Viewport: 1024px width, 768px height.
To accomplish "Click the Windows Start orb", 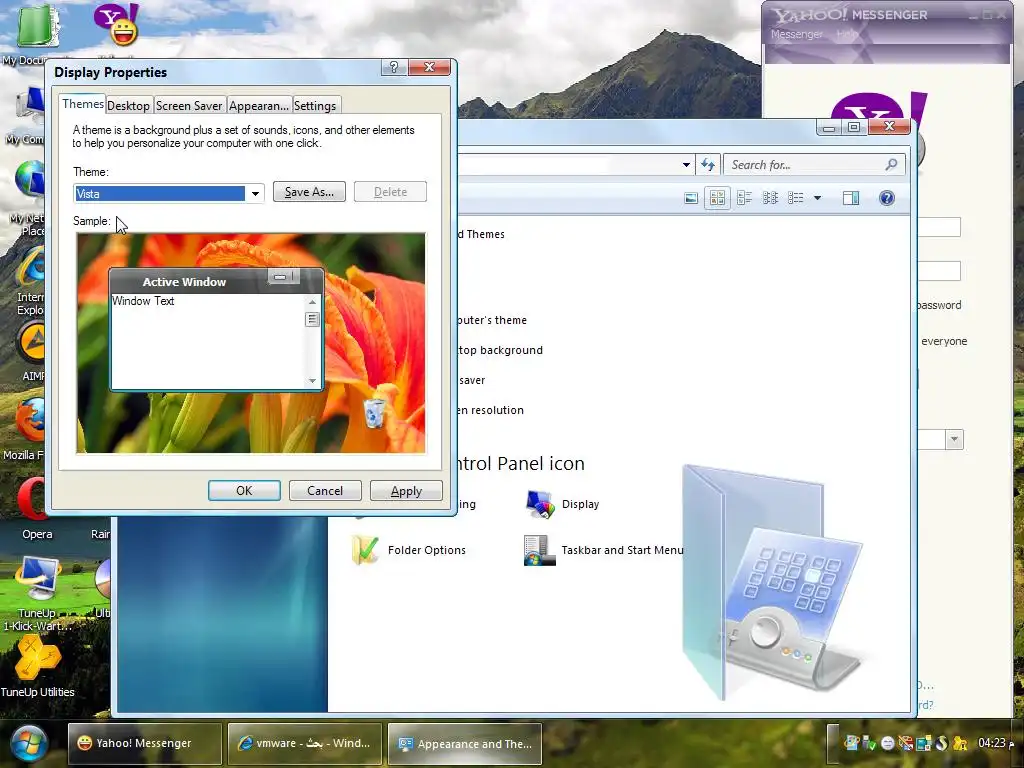I will 27,743.
